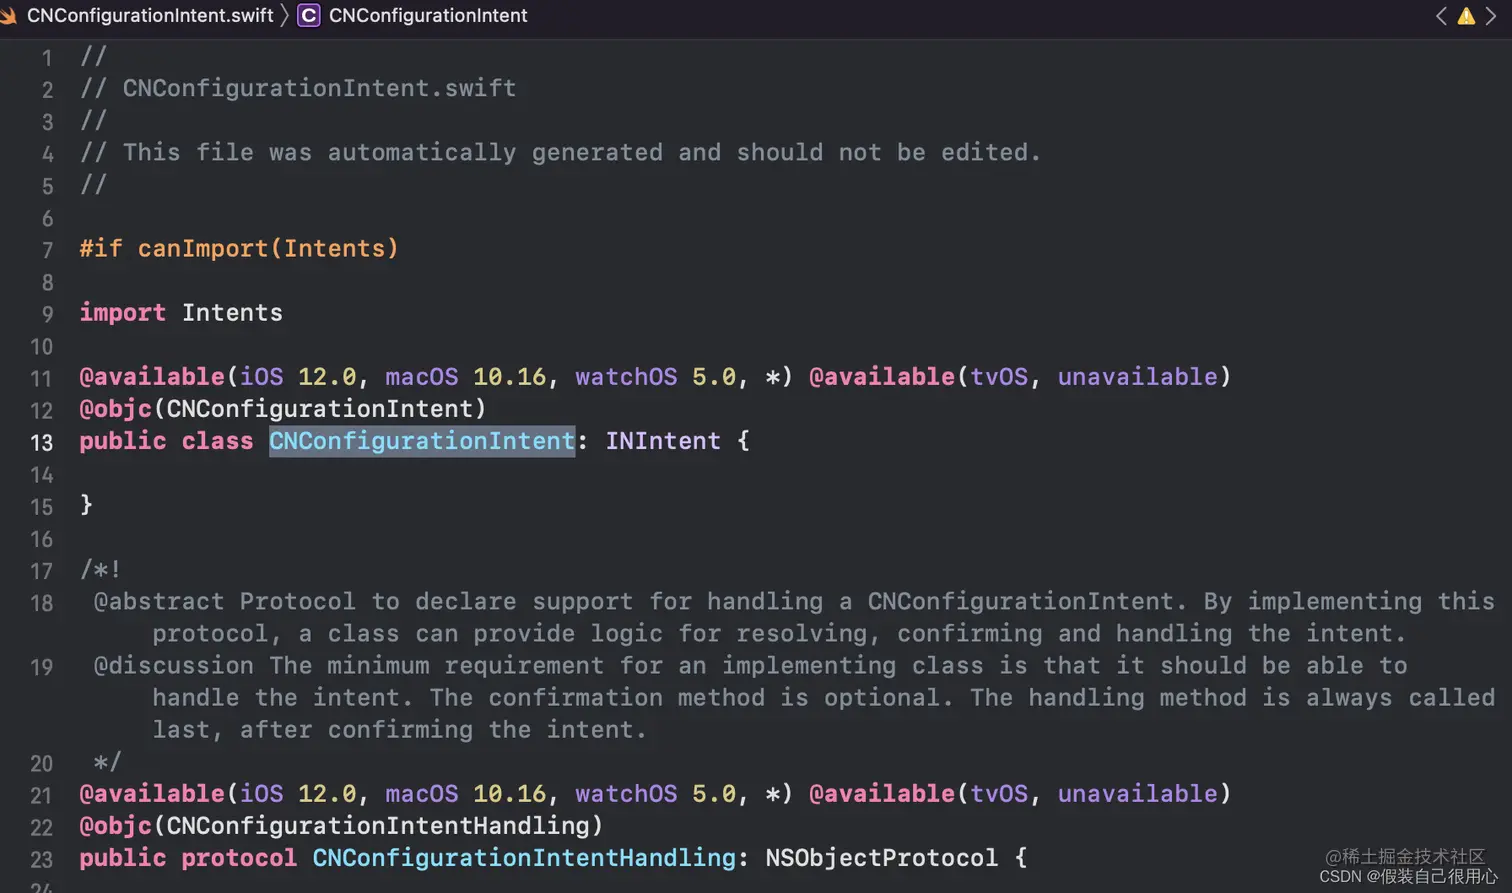Screen dimensions: 1512x893
Task: Click 'tvOS' on line 21
Action: pyautogui.click(x=999, y=793)
